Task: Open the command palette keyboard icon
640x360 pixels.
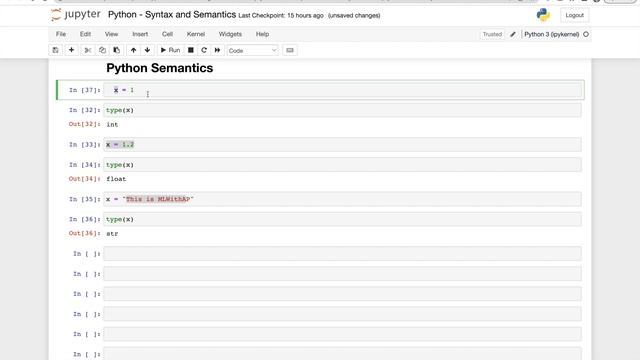Action: [290, 50]
